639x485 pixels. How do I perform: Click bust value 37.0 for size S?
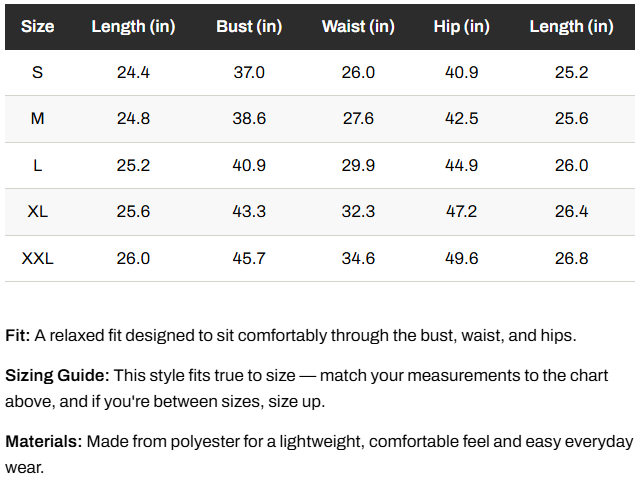coord(249,73)
